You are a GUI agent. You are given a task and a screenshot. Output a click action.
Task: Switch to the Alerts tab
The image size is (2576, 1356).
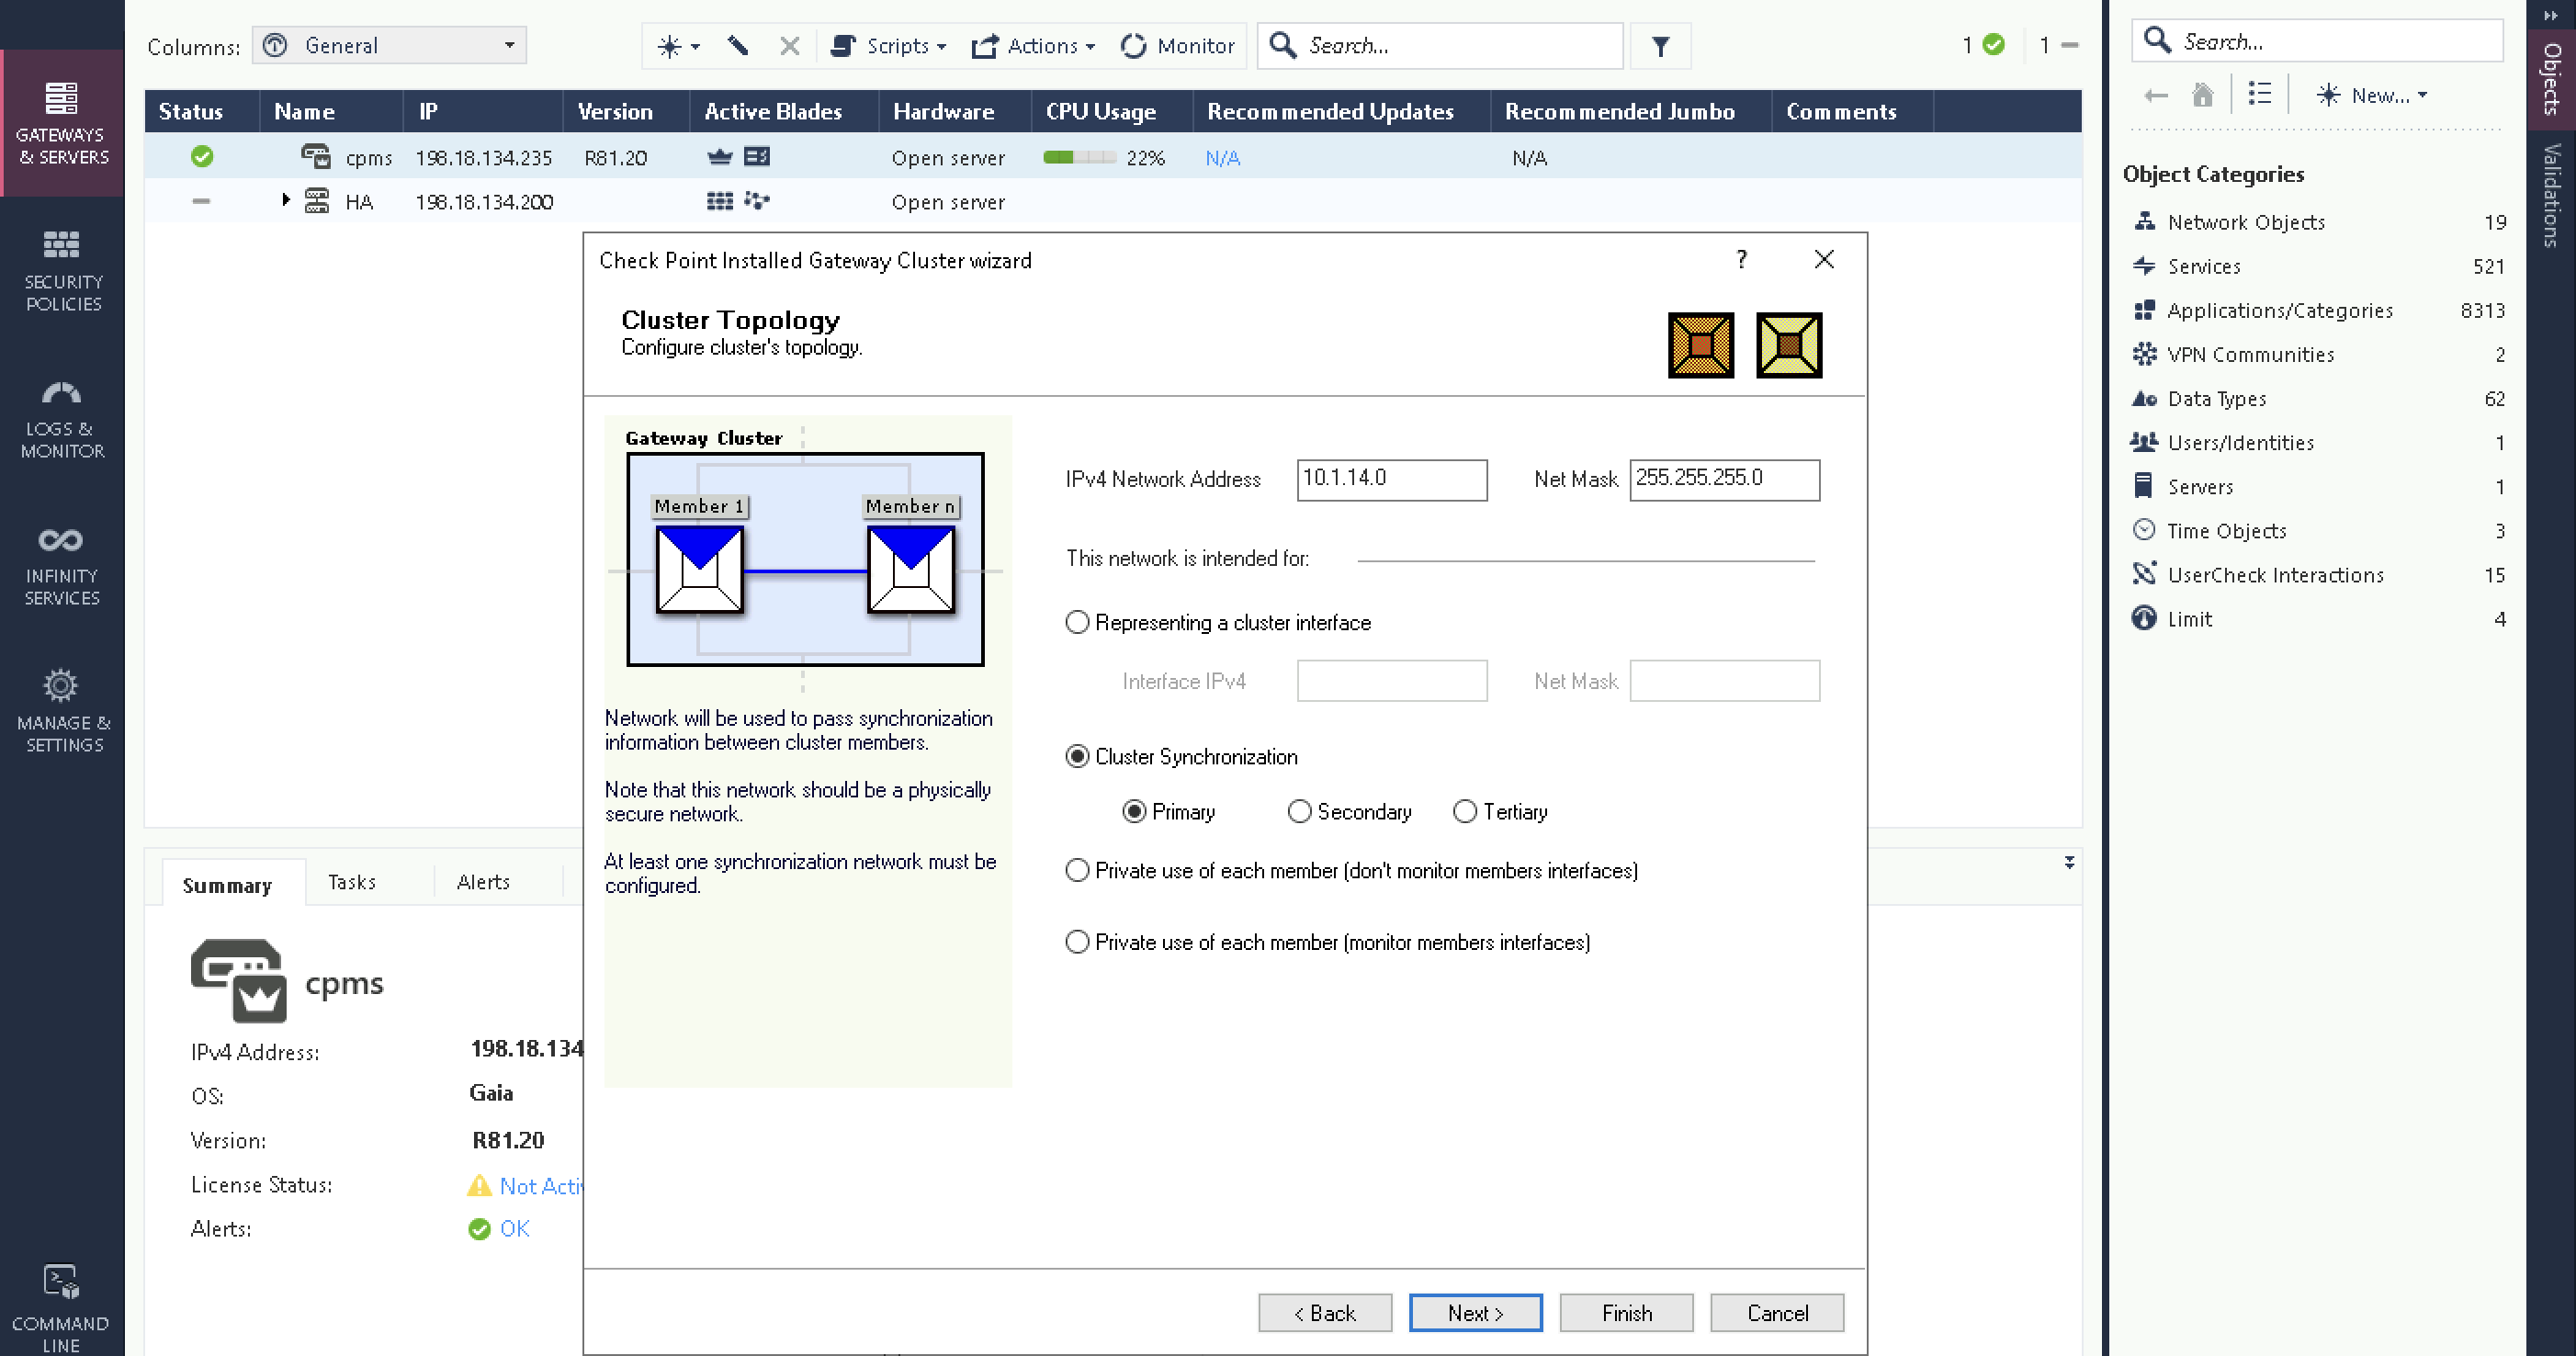[x=483, y=882]
